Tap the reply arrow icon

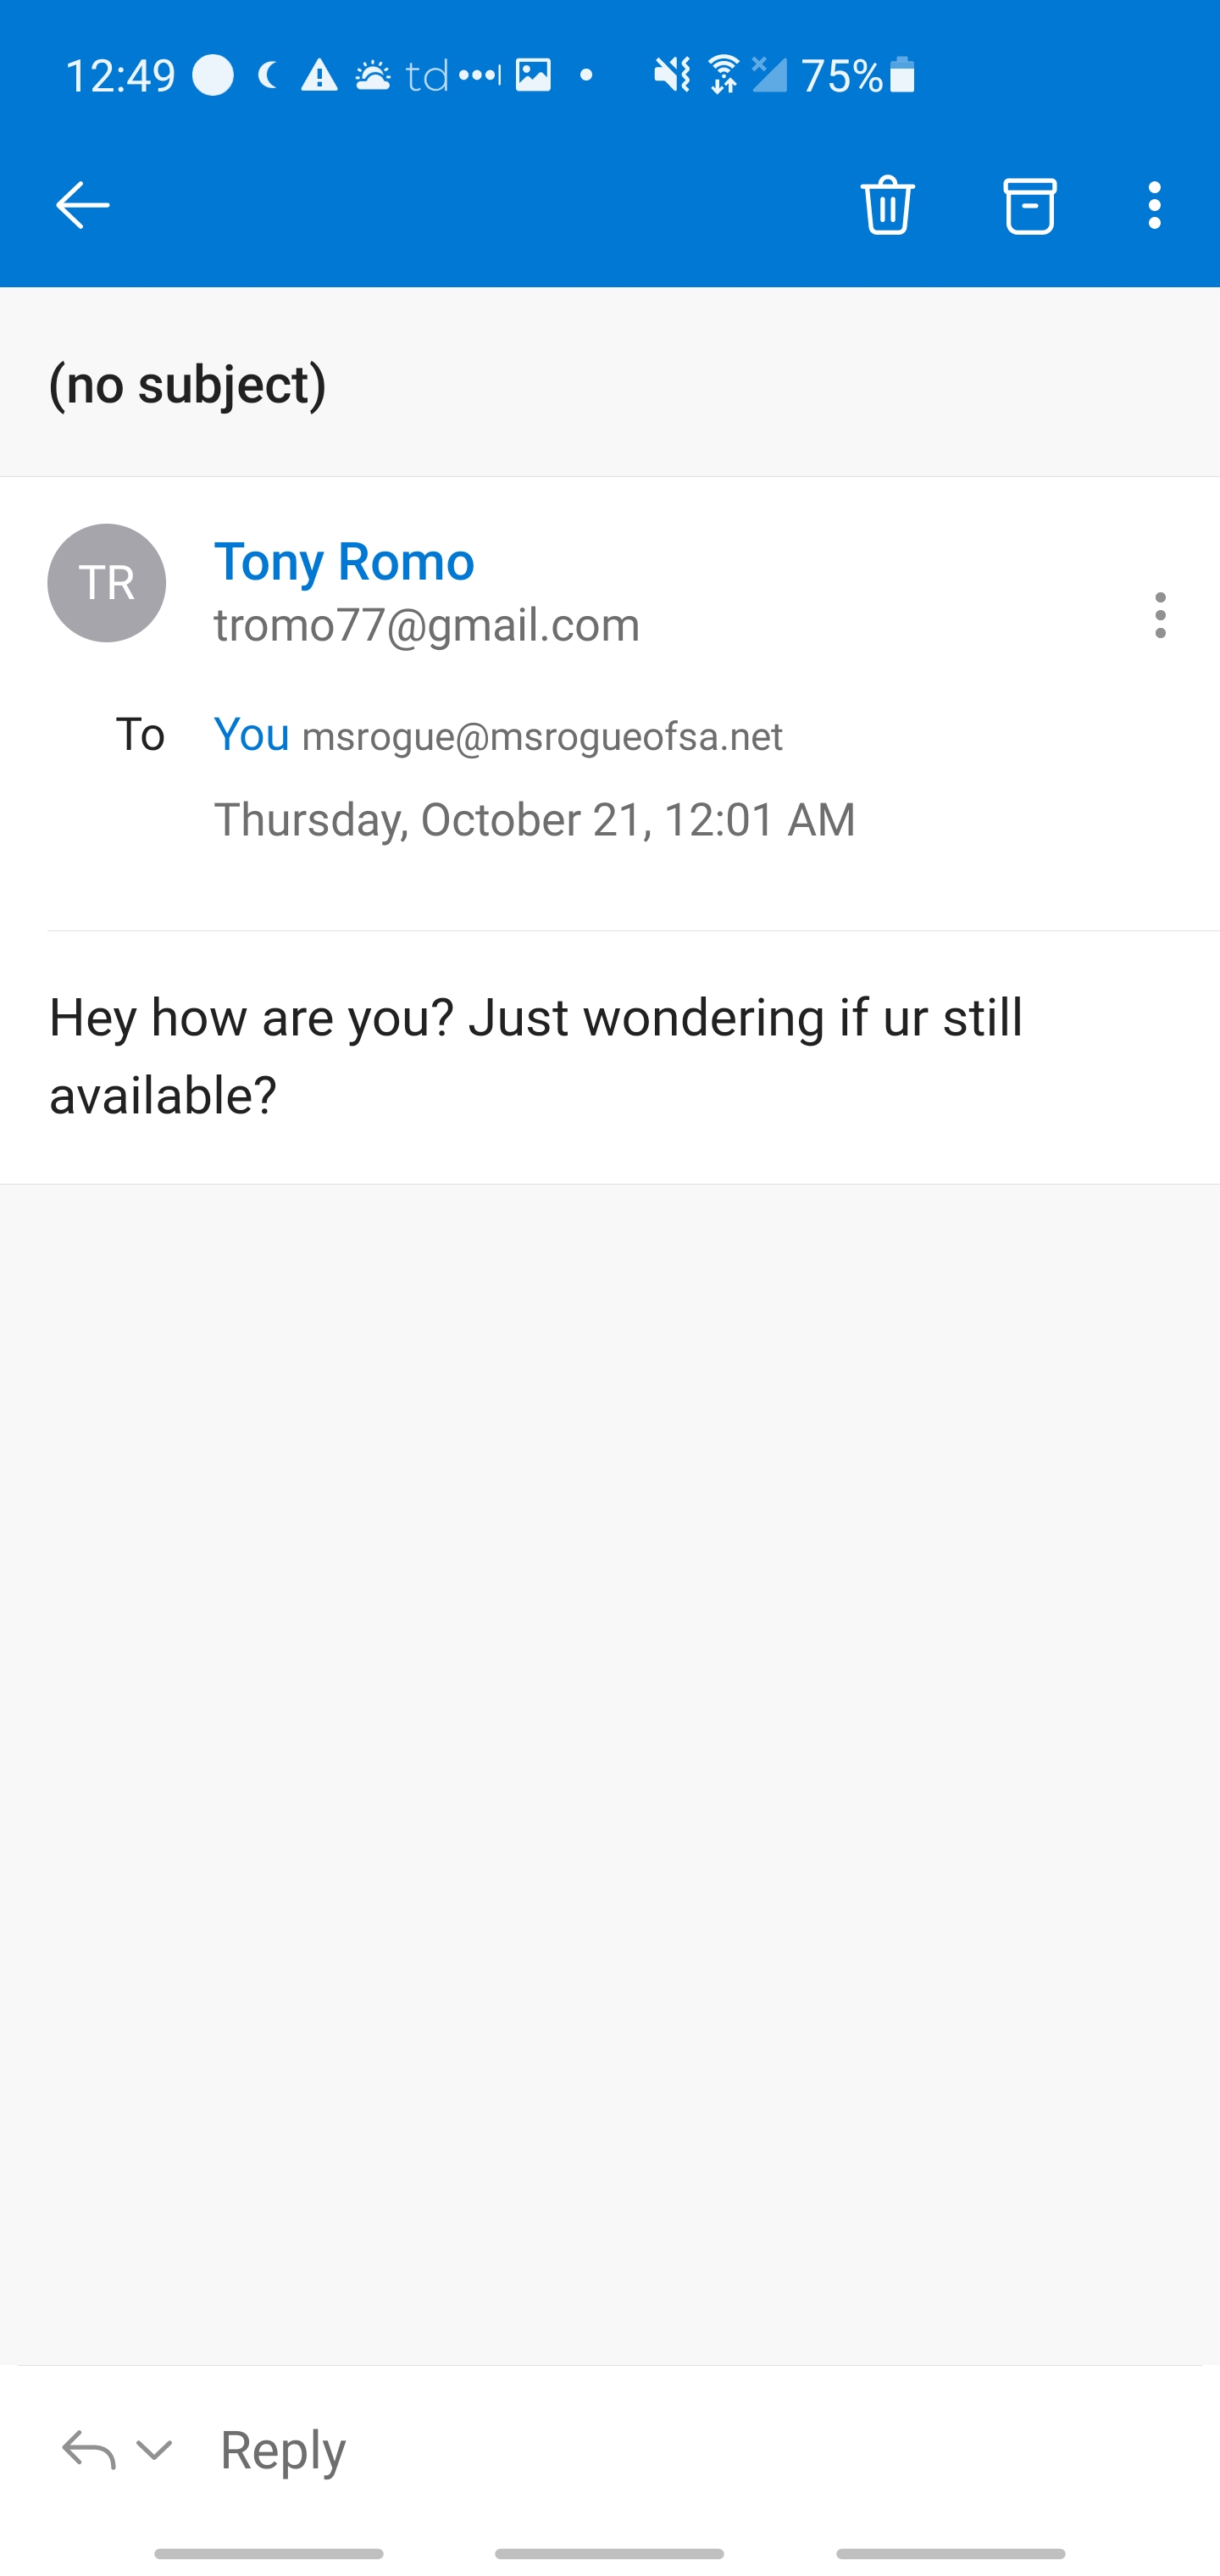88,2449
